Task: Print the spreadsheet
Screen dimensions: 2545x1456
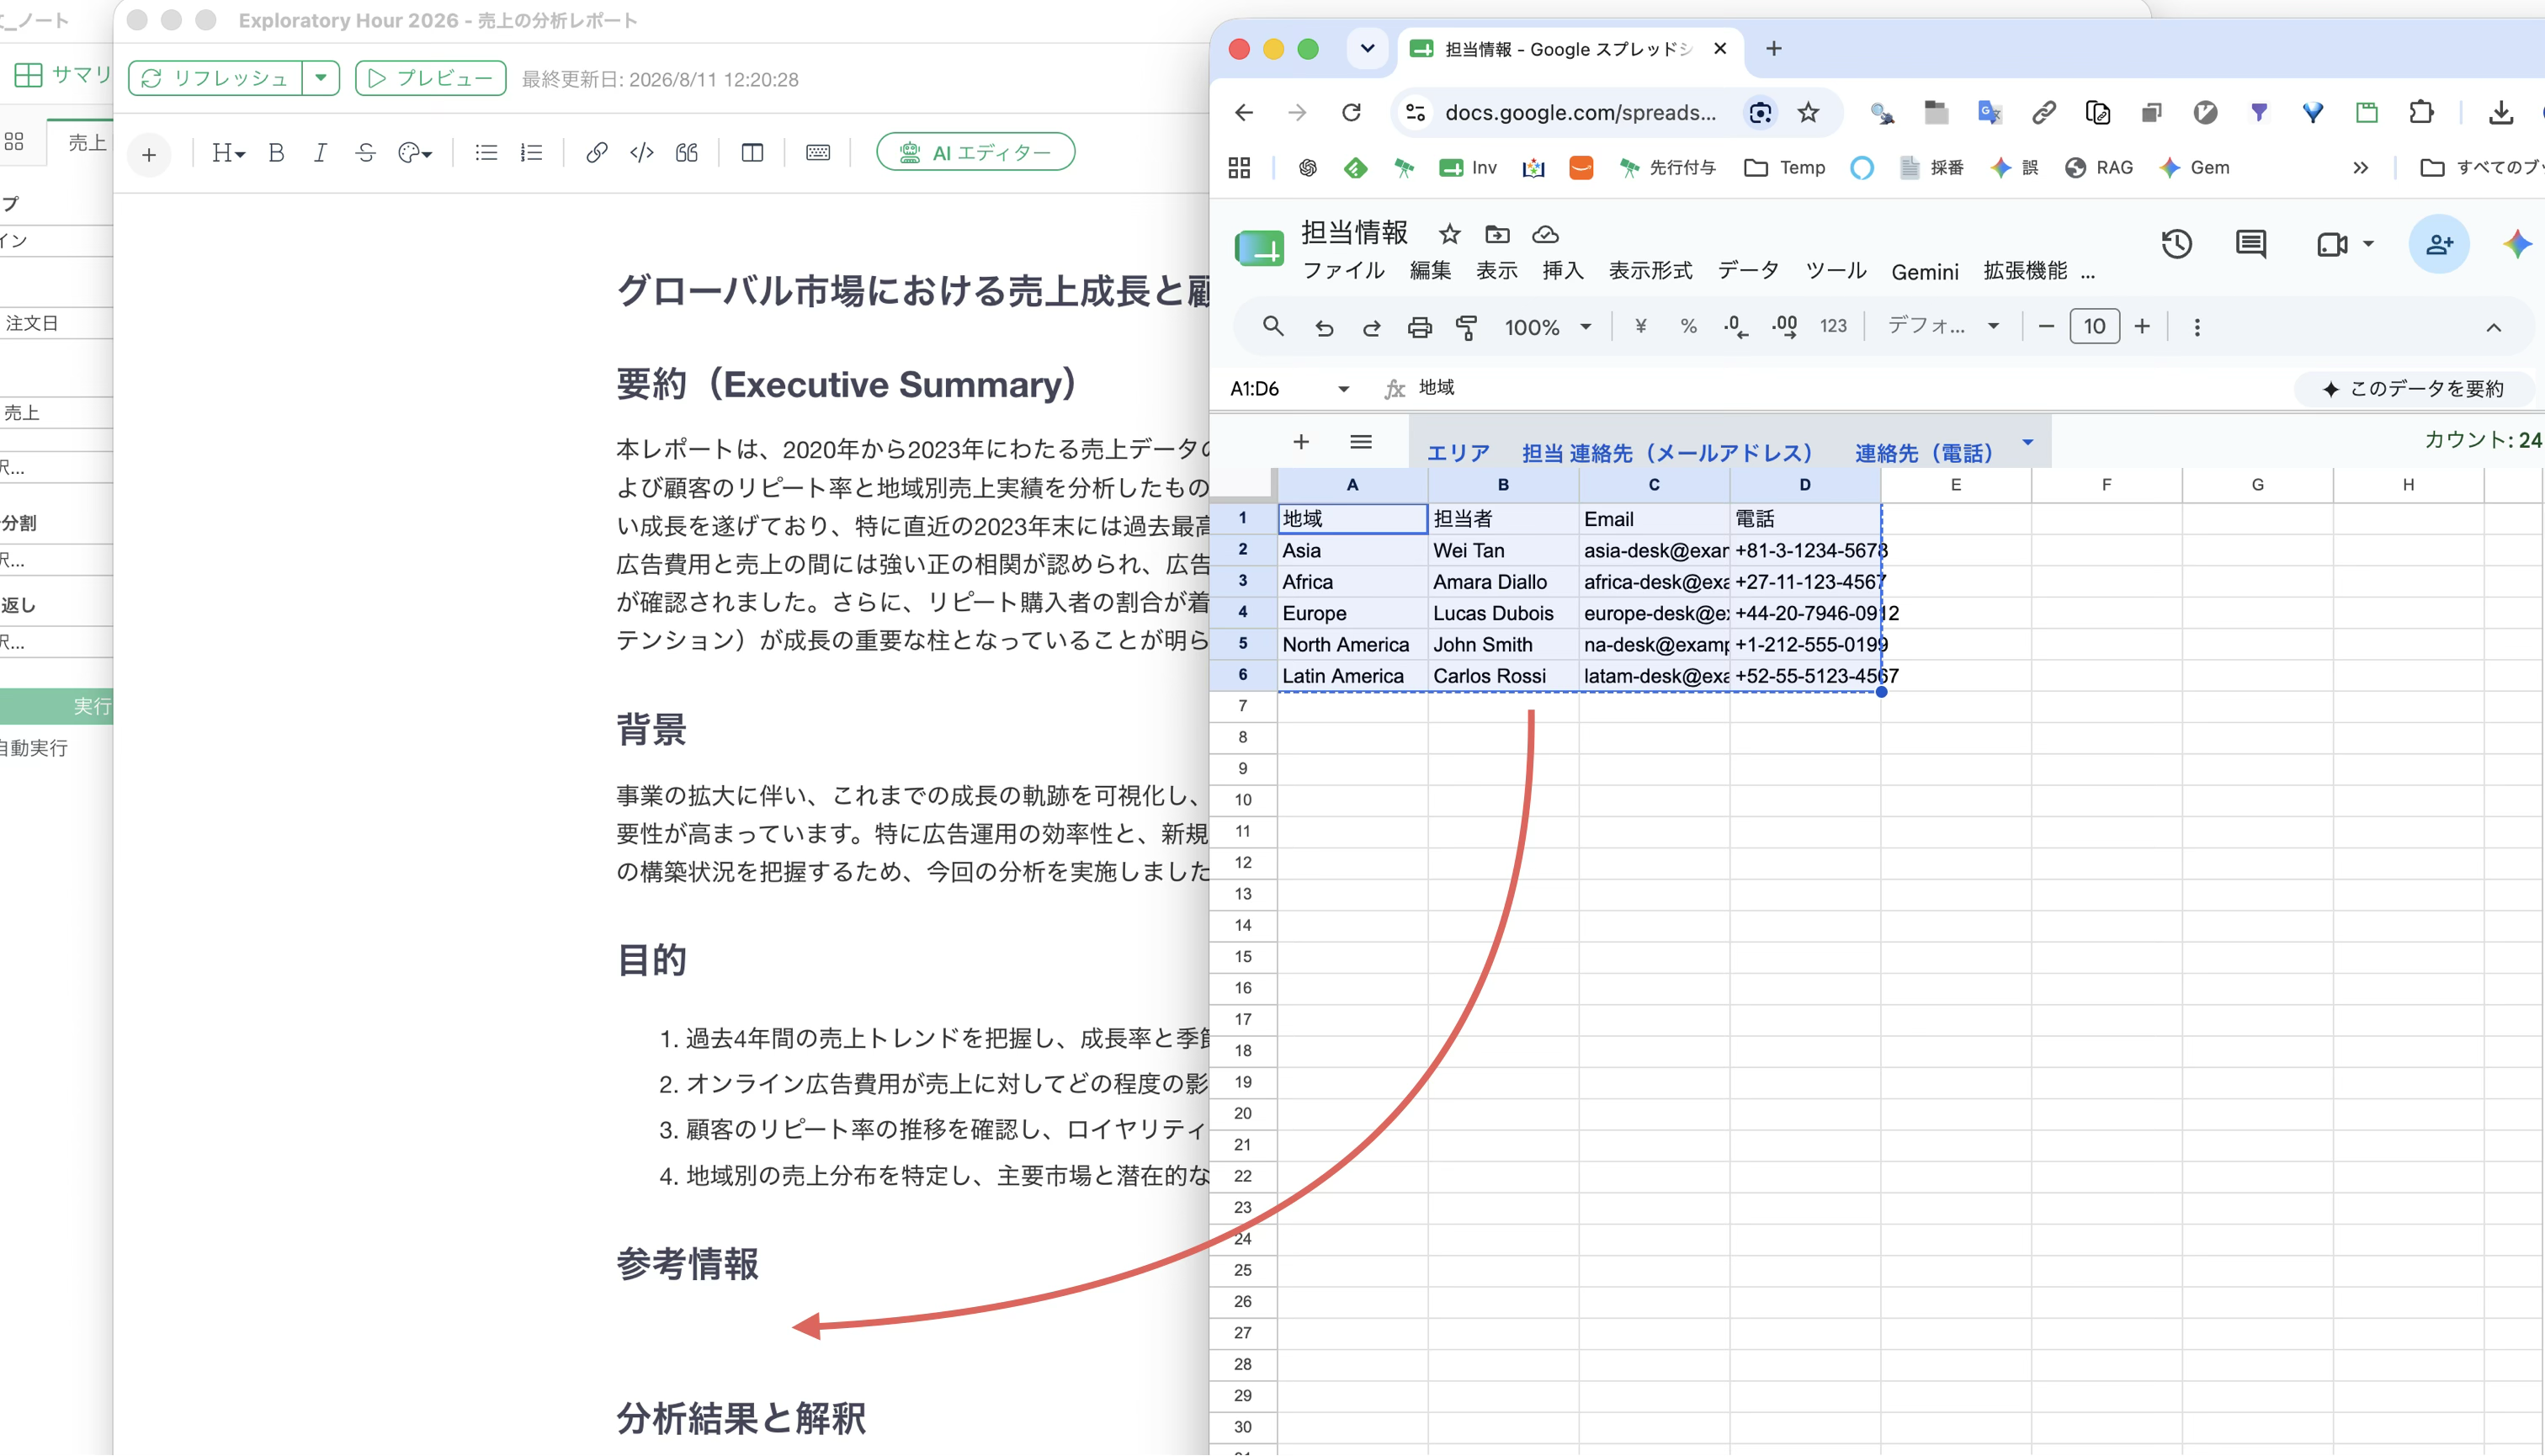Action: point(1419,327)
